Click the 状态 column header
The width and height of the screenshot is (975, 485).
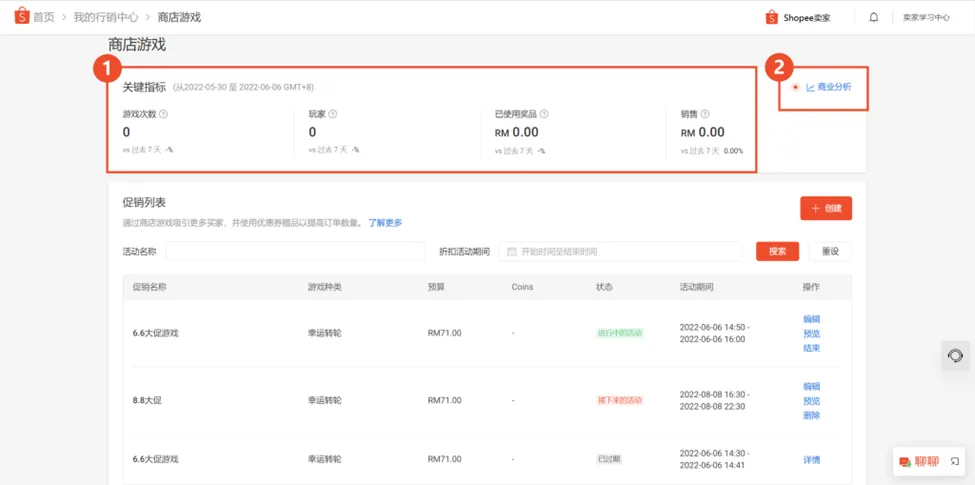tap(604, 287)
